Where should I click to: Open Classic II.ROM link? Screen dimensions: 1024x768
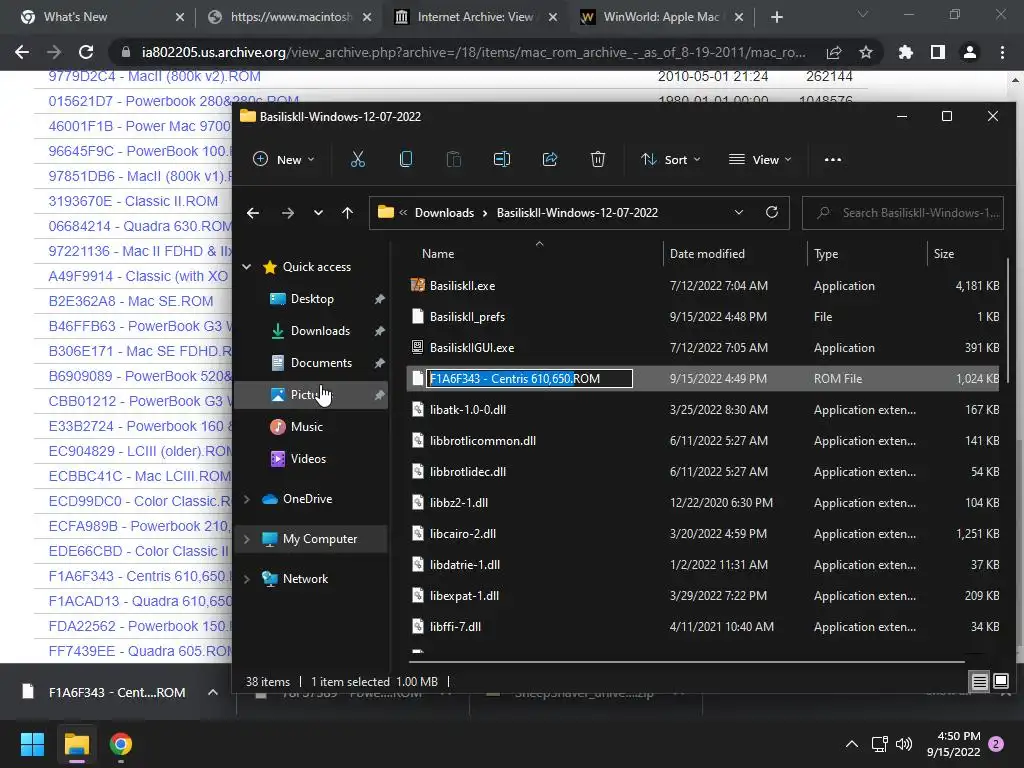pos(133,201)
